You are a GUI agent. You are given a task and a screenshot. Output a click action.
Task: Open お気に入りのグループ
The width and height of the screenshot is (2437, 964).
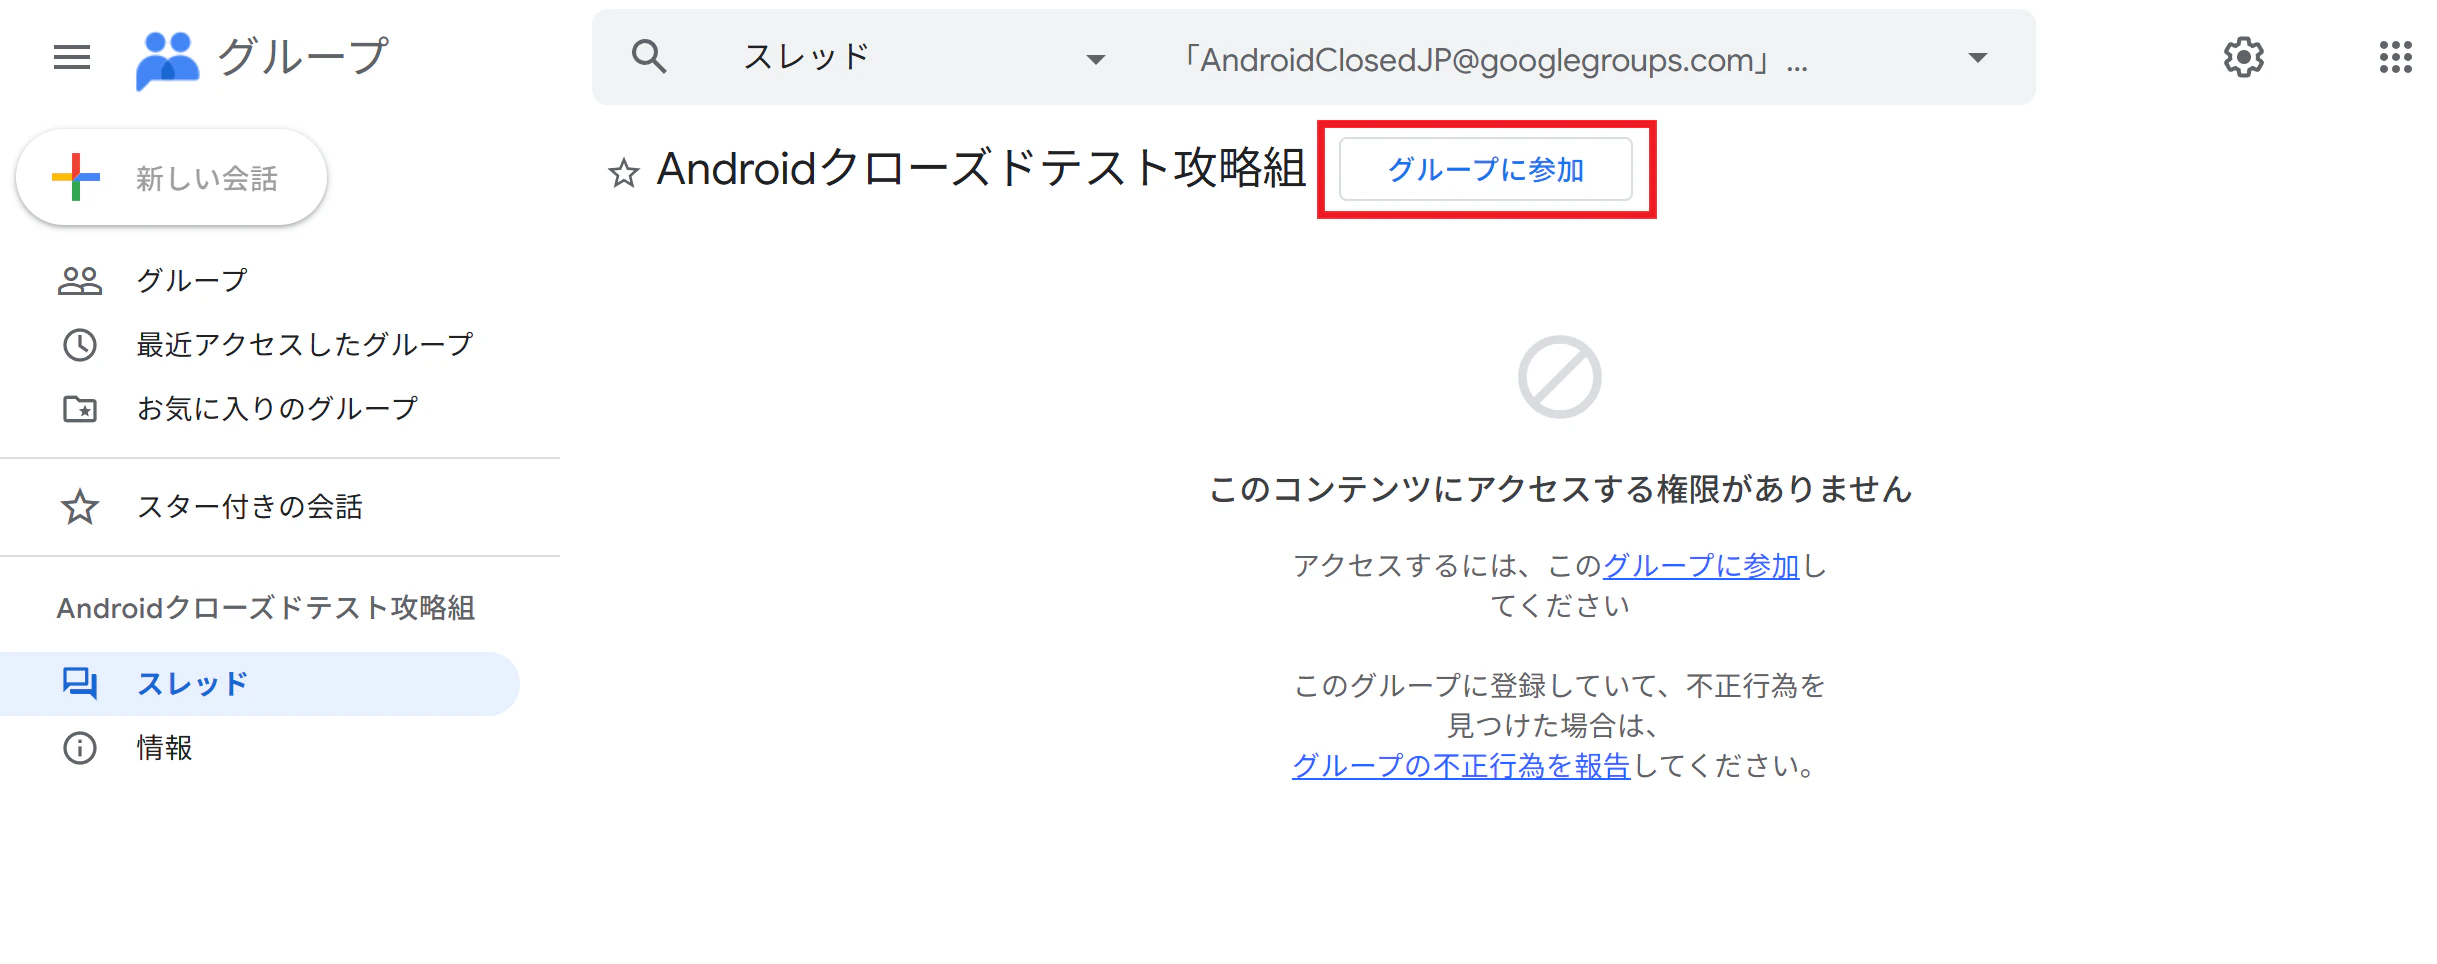(x=260, y=409)
